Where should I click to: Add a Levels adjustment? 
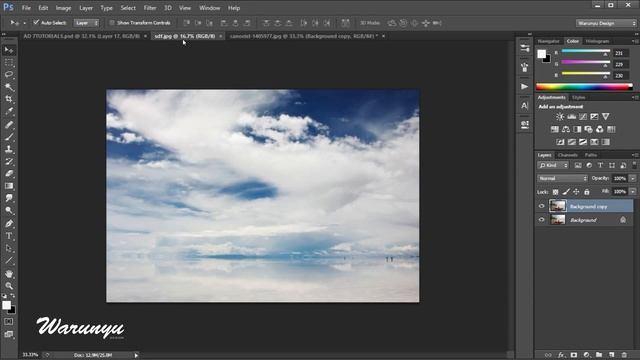tap(571, 117)
